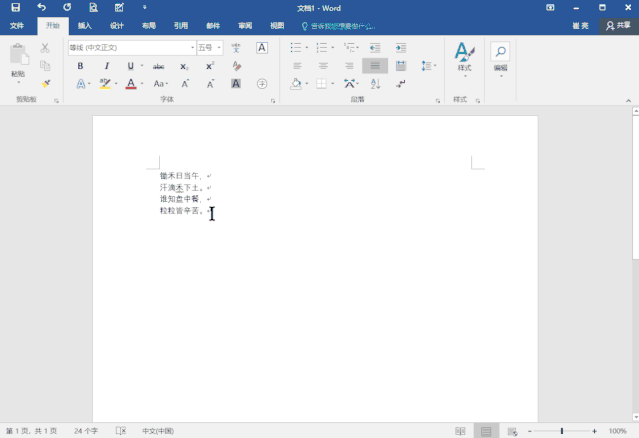Toggle Bold formatting

[80, 66]
